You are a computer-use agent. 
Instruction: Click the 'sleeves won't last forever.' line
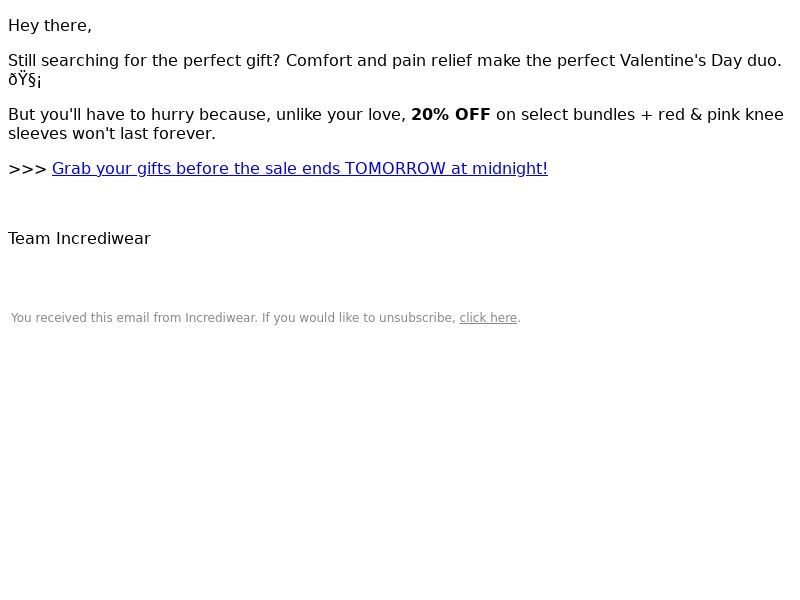tap(112, 133)
